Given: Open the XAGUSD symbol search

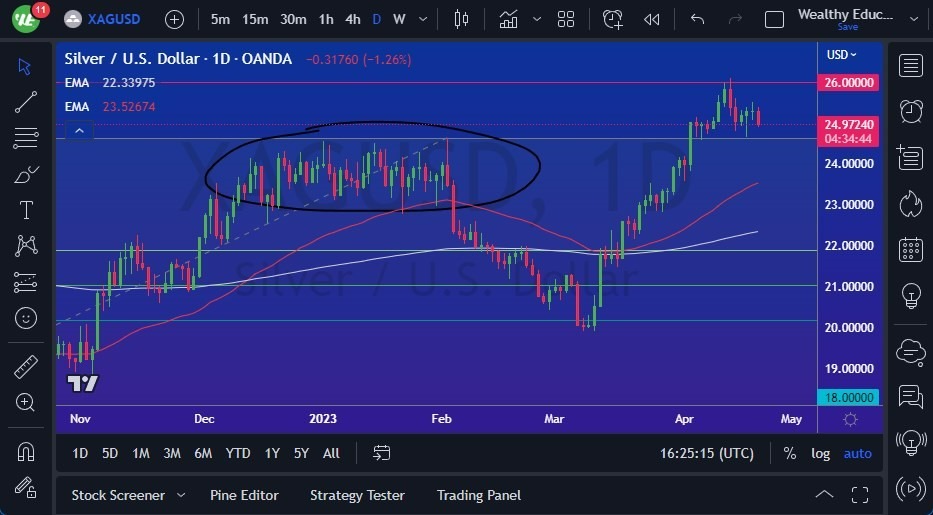Looking at the screenshot, I should 102,20.
